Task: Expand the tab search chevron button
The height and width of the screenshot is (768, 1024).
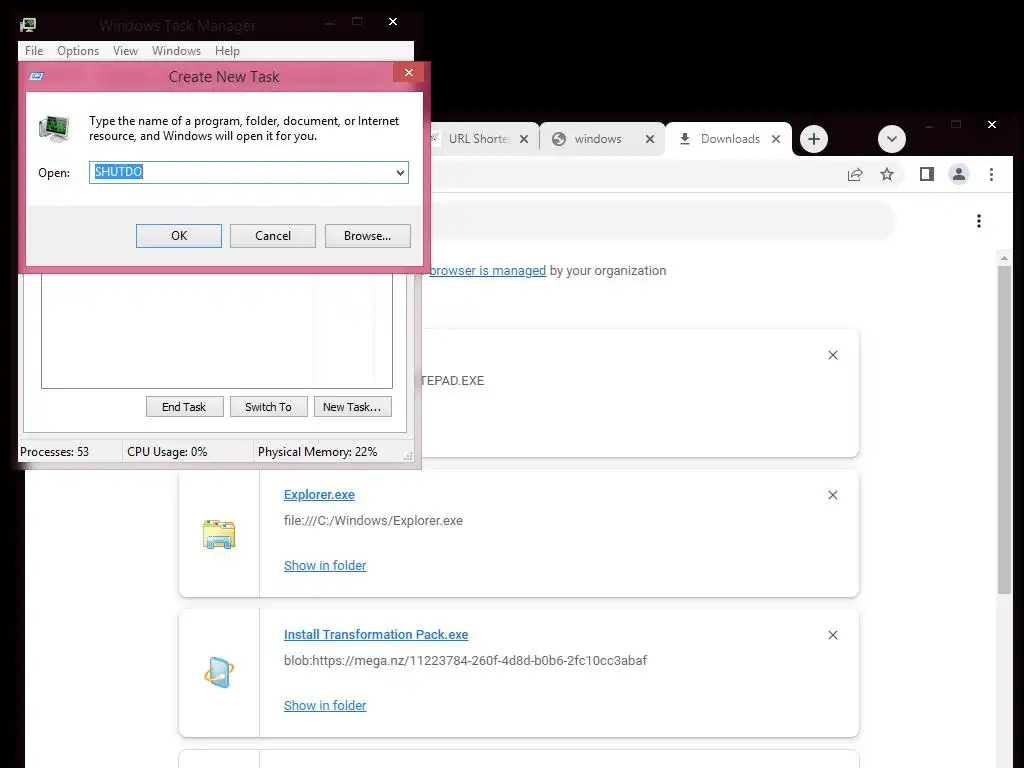Action: pos(891,139)
